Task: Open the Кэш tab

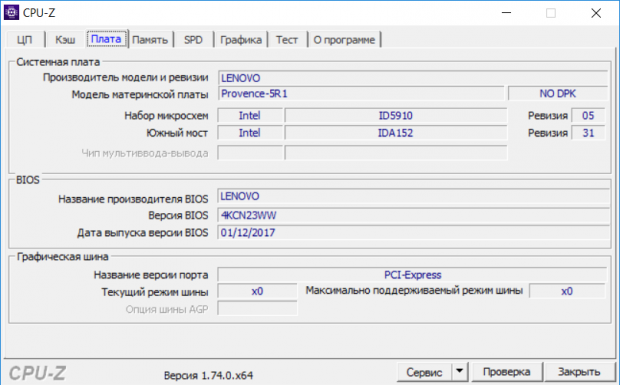Action: click(65, 40)
